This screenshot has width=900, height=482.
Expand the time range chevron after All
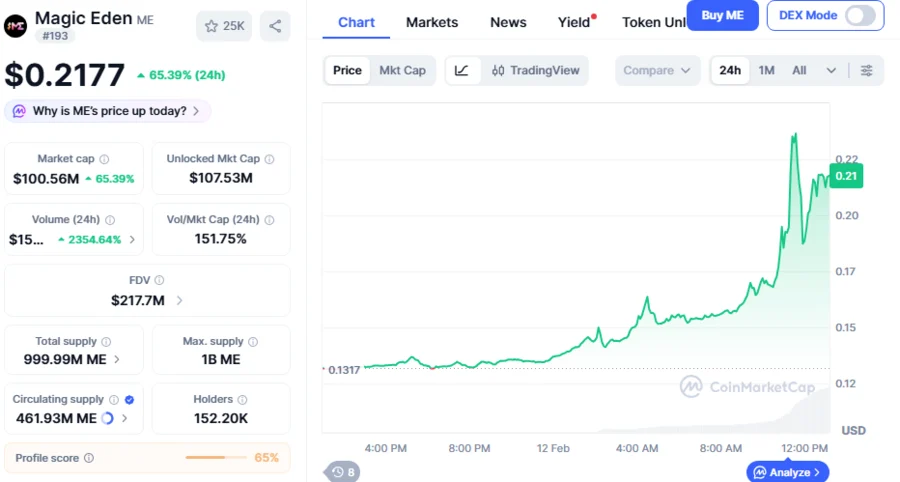(831, 70)
